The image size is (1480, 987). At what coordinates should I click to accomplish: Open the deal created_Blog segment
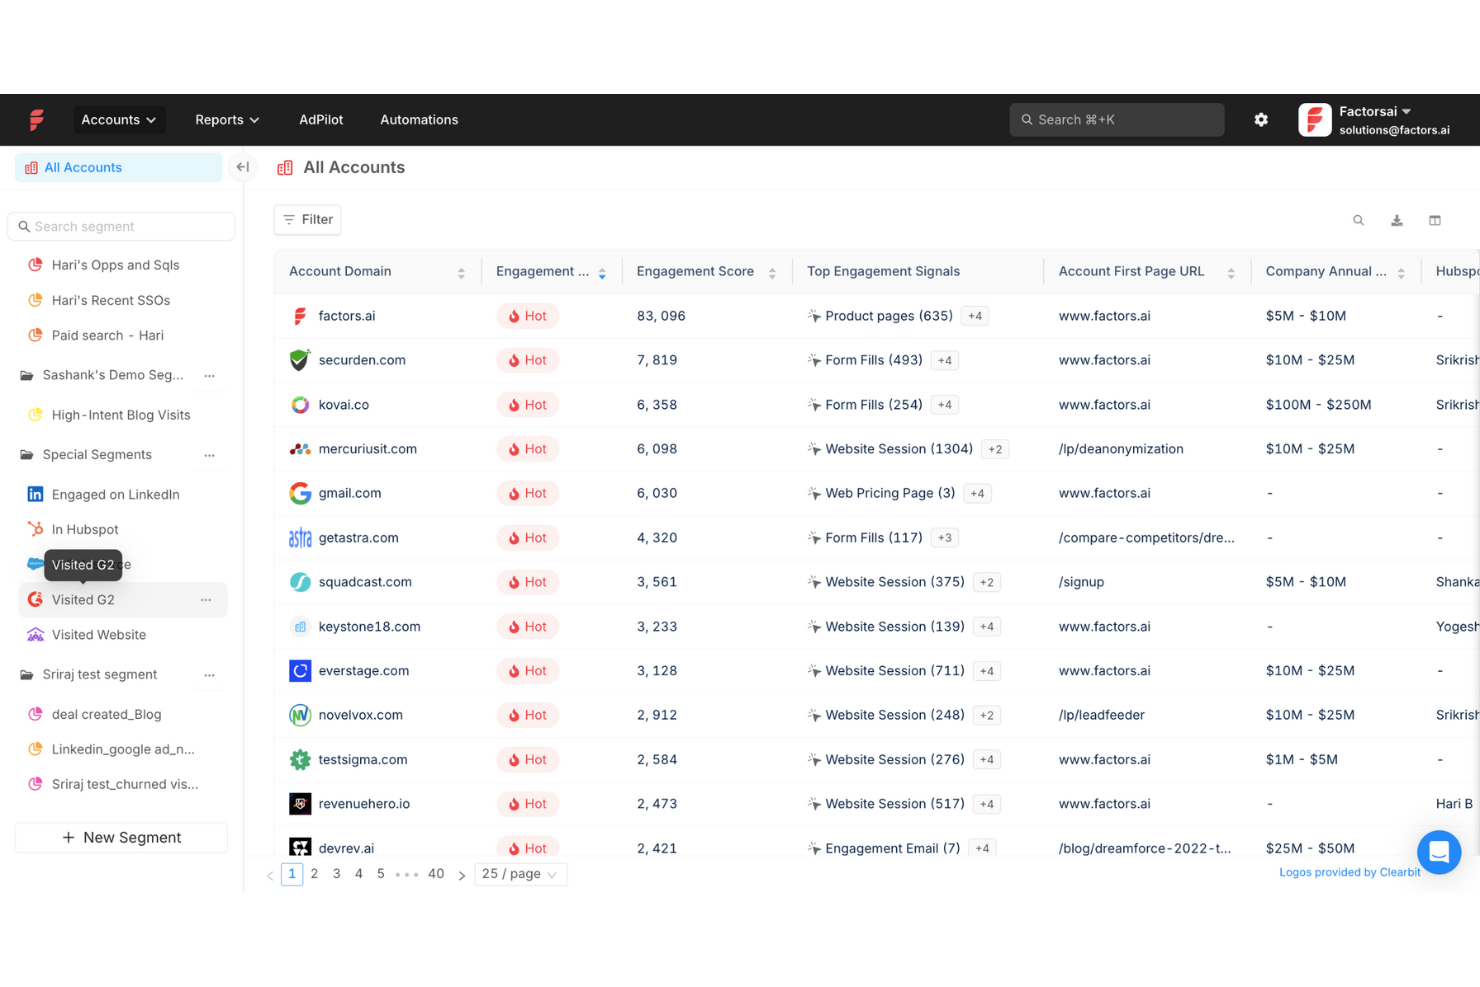pos(106,714)
